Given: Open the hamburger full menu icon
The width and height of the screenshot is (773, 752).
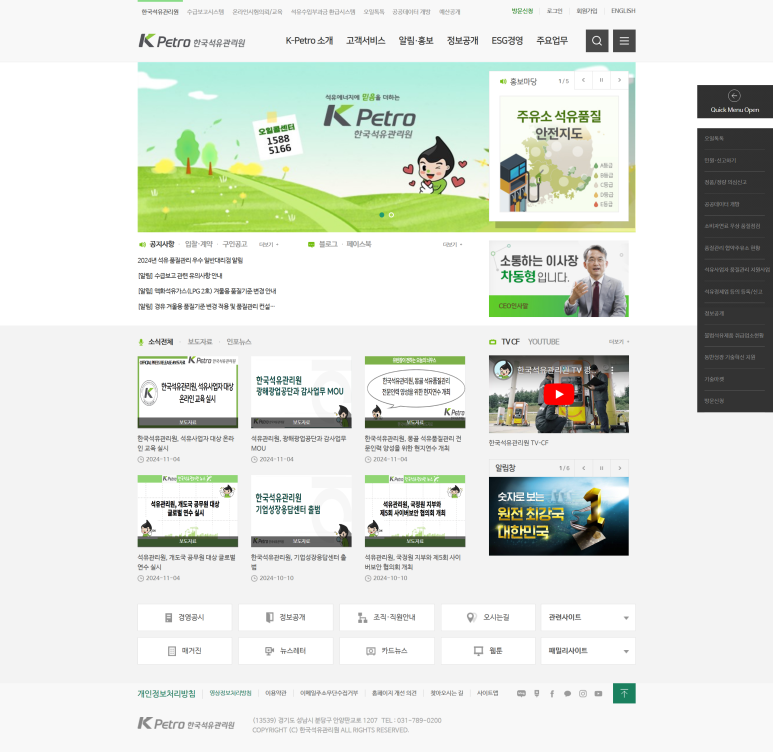Looking at the screenshot, I should (x=624, y=41).
